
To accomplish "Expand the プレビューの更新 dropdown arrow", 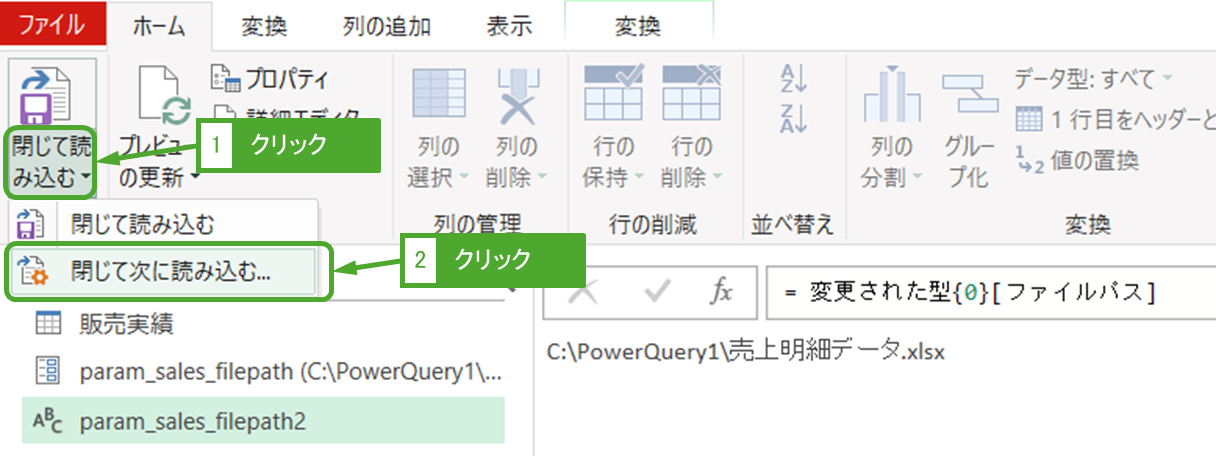I will tap(195, 179).
